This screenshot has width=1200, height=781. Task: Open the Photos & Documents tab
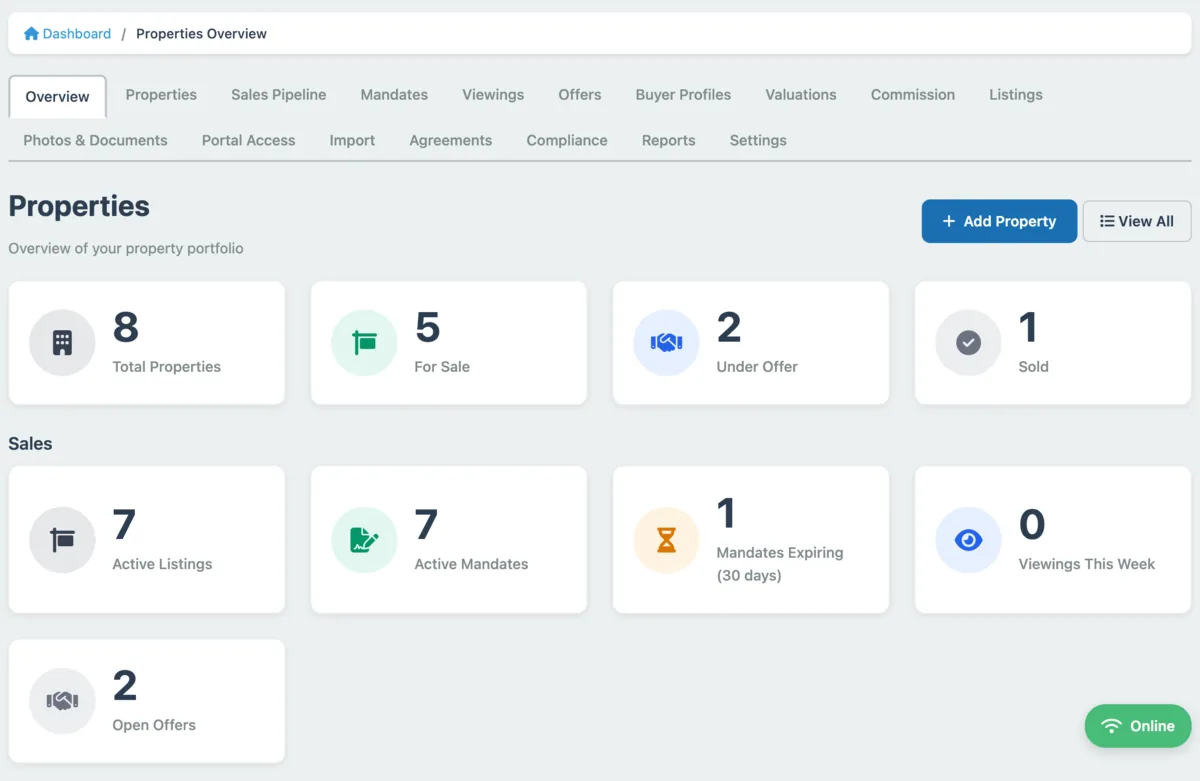point(95,140)
